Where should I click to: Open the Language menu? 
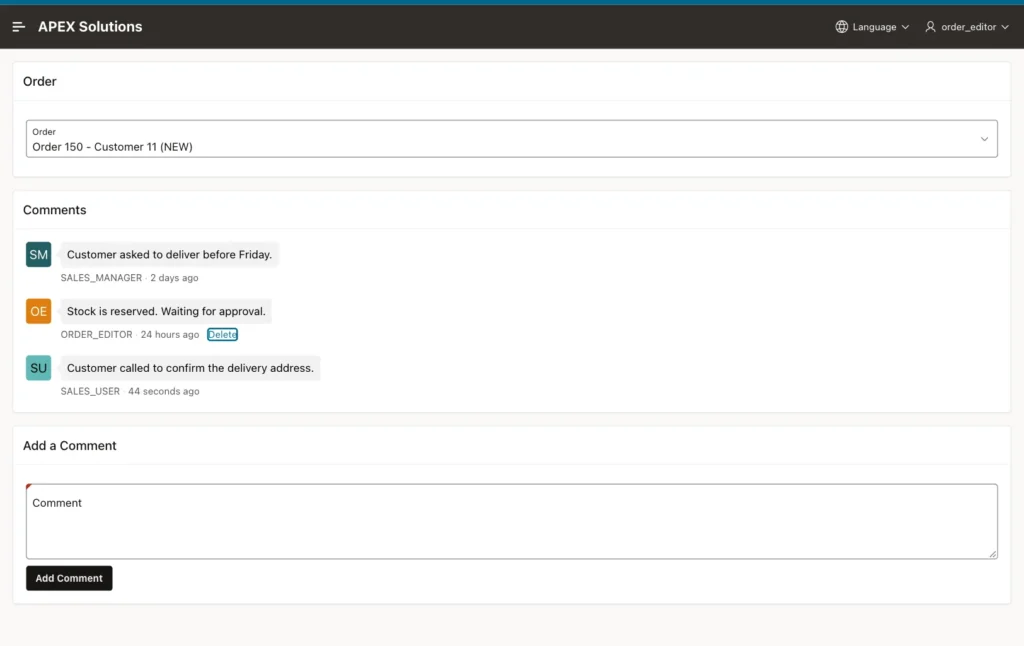click(872, 27)
